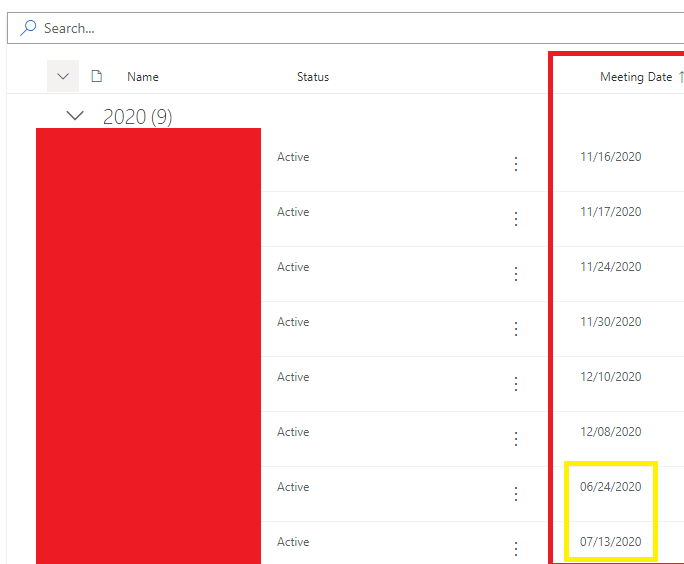The width and height of the screenshot is (684, 564).
Task: Select the 11/16/2020 meeting date cell
Action: coord(610,157)
